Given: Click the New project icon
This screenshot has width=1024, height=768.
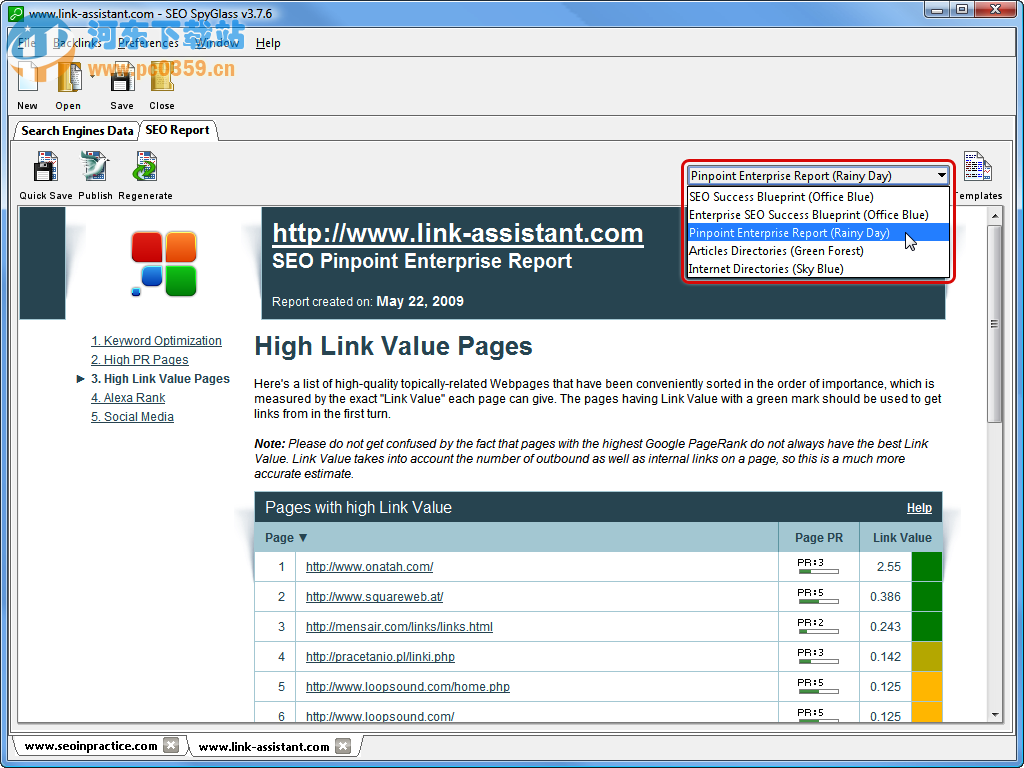Looking at the screenshot, I should pos(28,80).
